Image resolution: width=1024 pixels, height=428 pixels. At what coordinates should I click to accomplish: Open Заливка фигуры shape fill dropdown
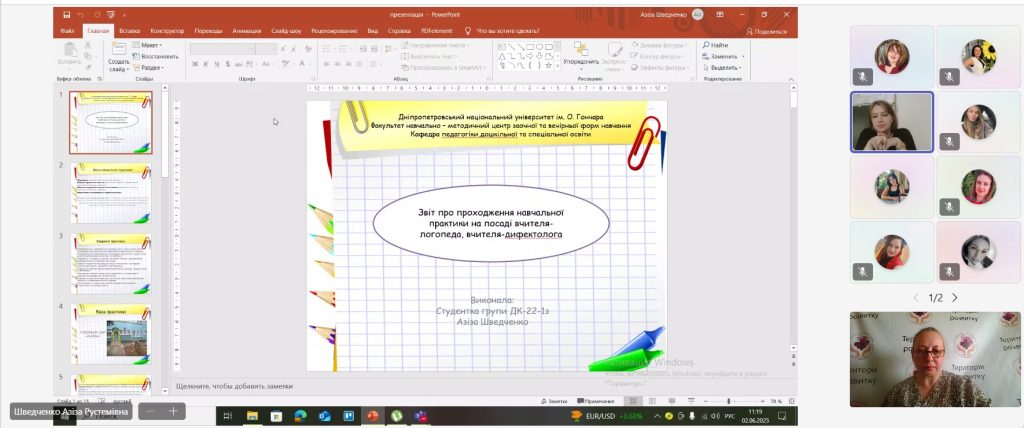[x=660, y=45]
